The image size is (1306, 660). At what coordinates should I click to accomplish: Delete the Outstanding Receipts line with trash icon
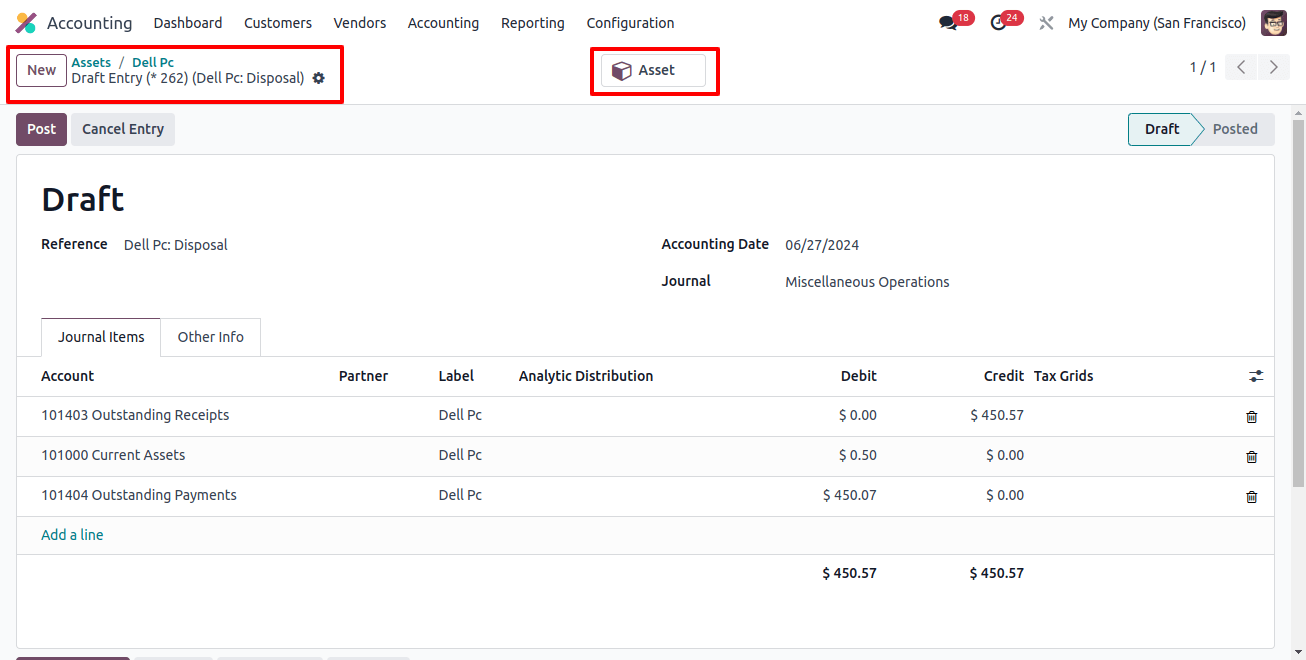[1251, 417]
